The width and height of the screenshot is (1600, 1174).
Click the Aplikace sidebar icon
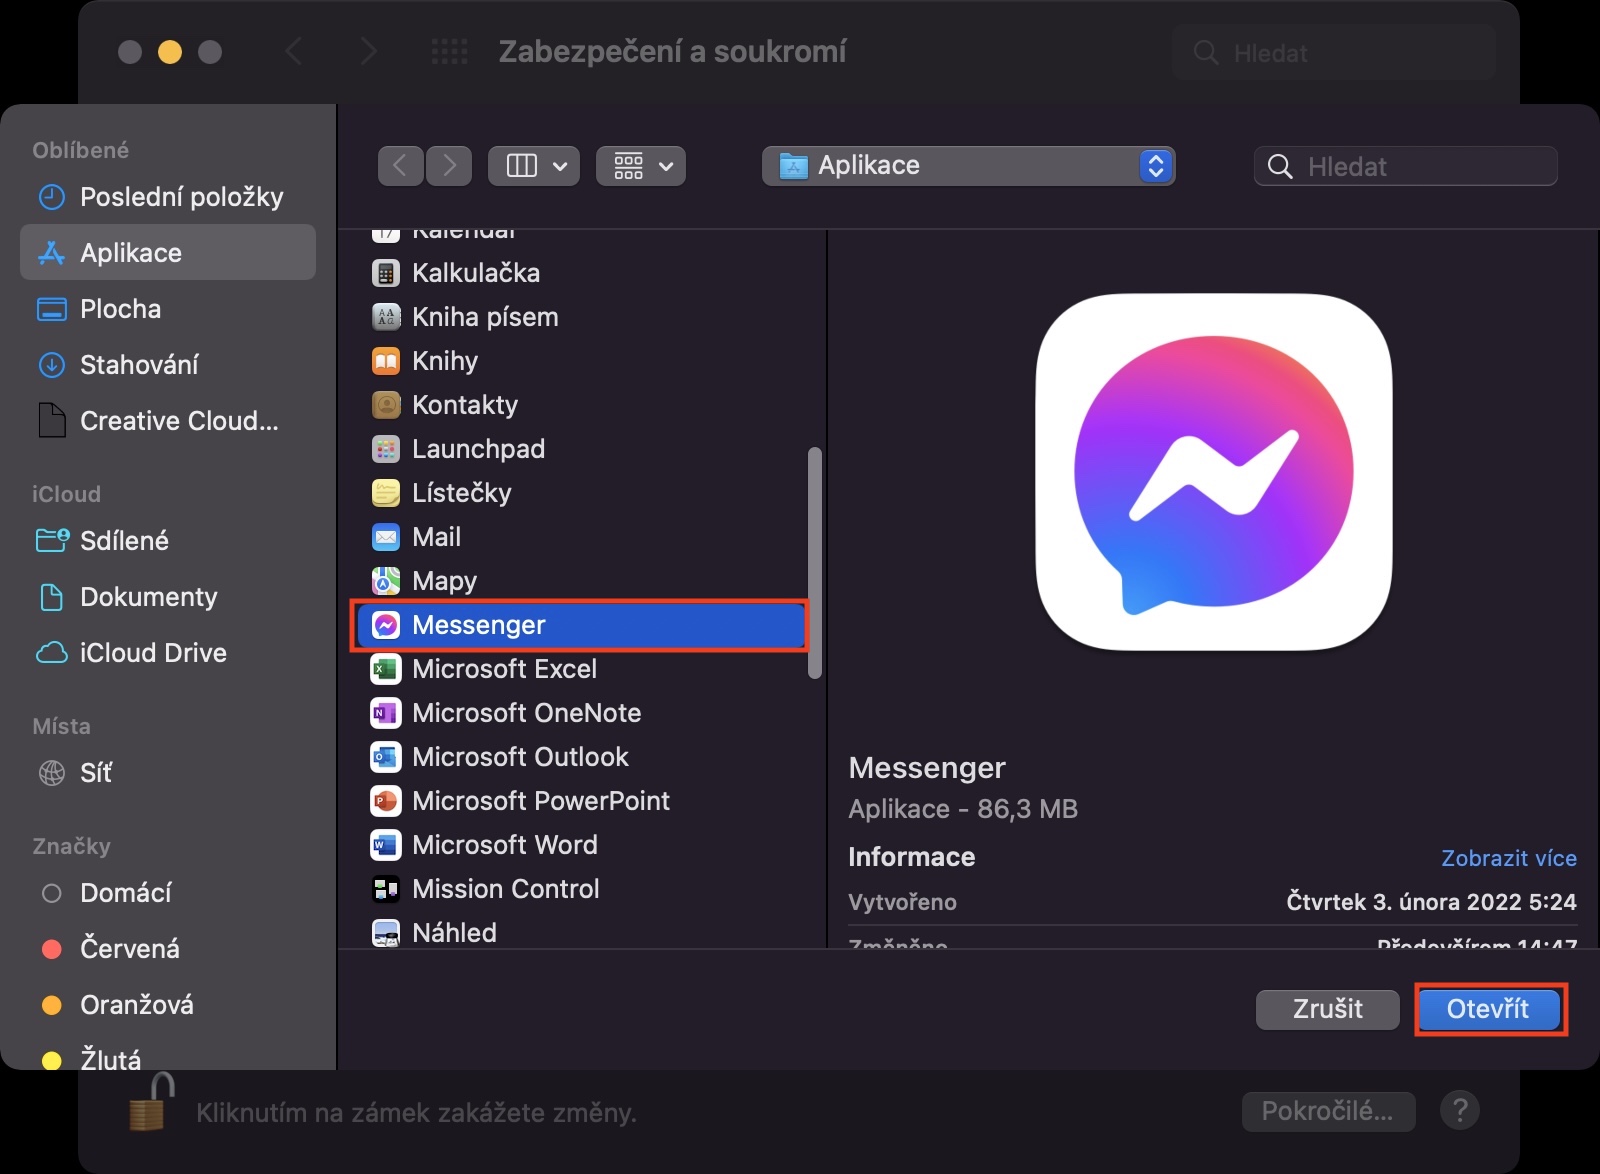click(51, 253)
